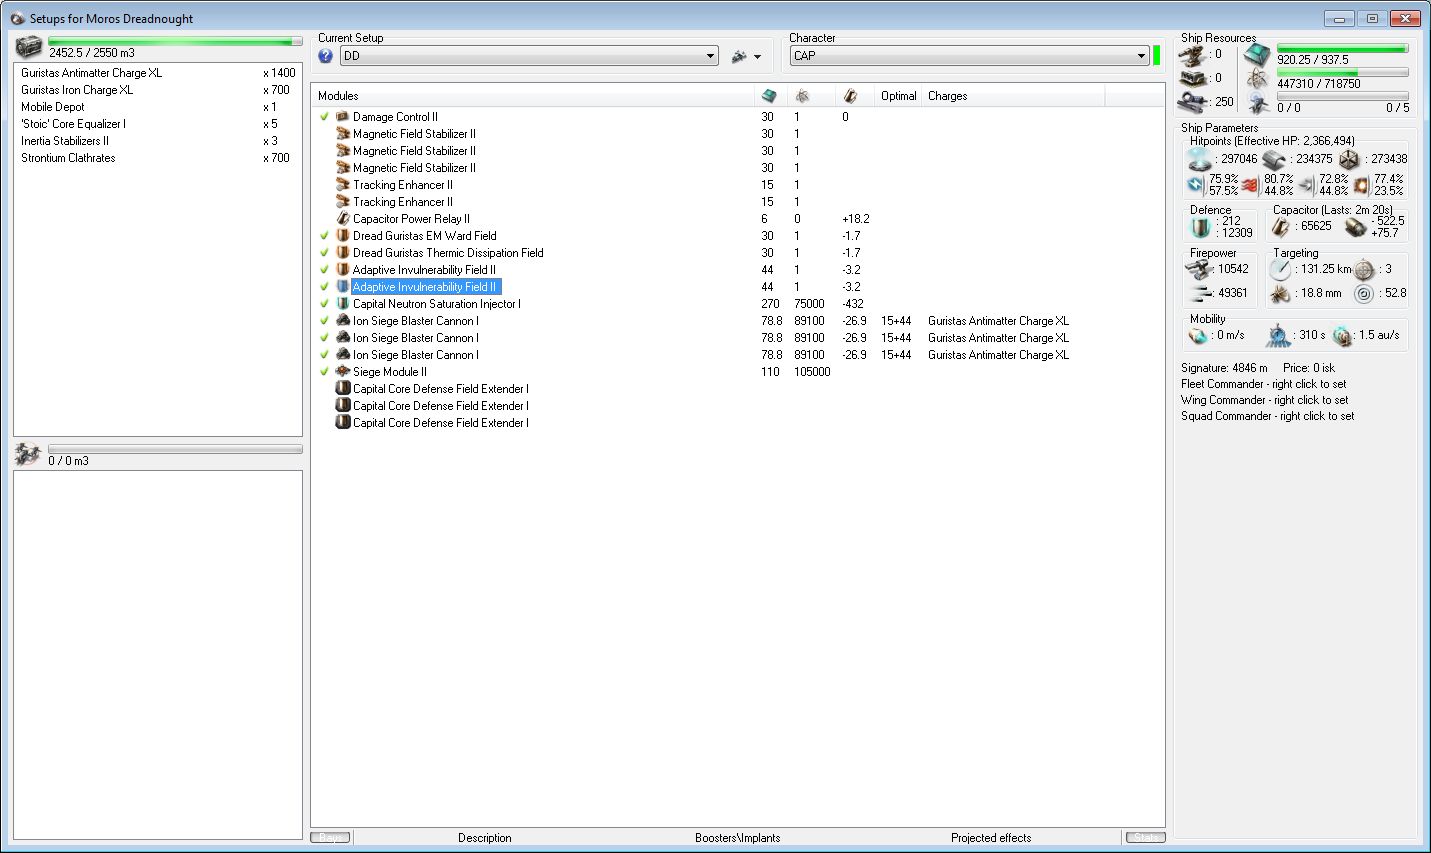The height and width of the screenshot is (853, 1431).
Task: Click the Siege Module II module icon
Action: [x=342, y=372]
